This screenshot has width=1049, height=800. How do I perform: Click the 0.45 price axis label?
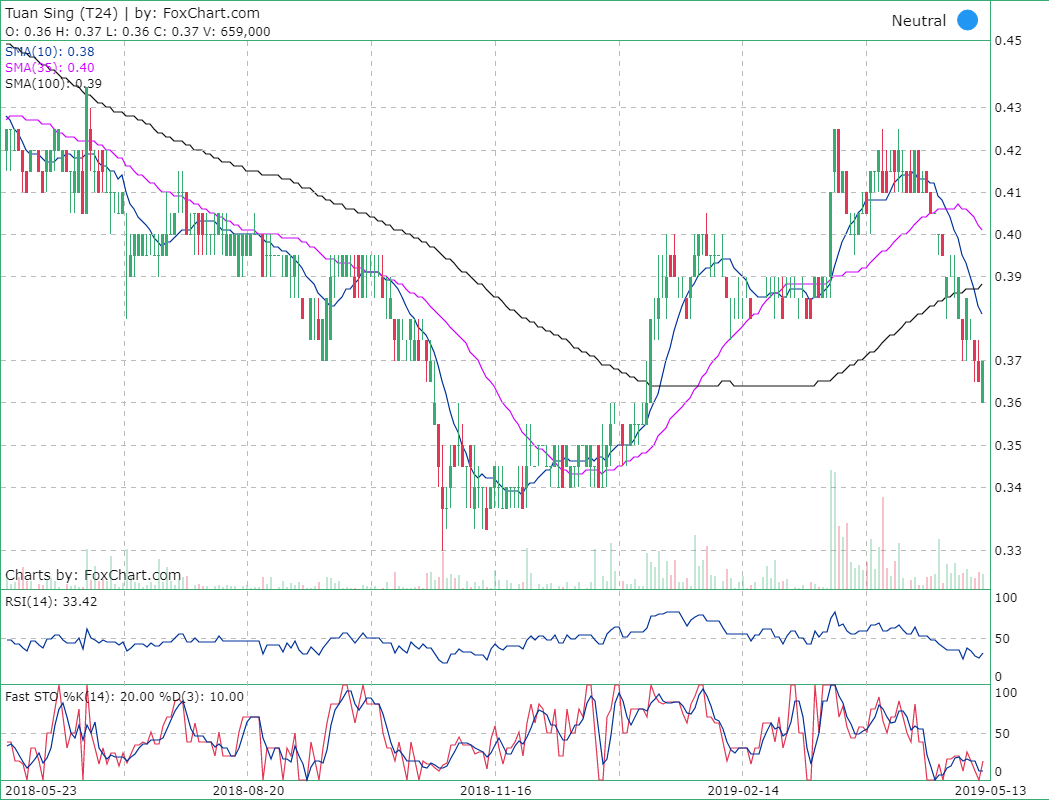(x=1007, y=41)
